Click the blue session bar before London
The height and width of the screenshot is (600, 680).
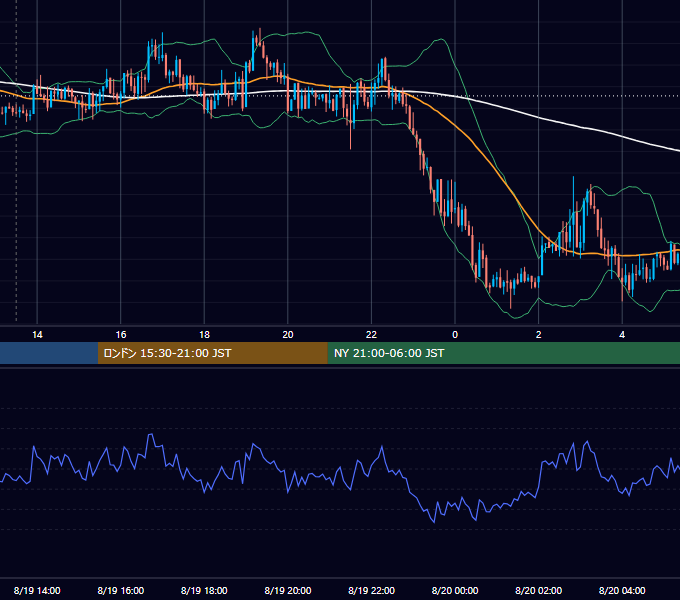click(x=49, y=353)
